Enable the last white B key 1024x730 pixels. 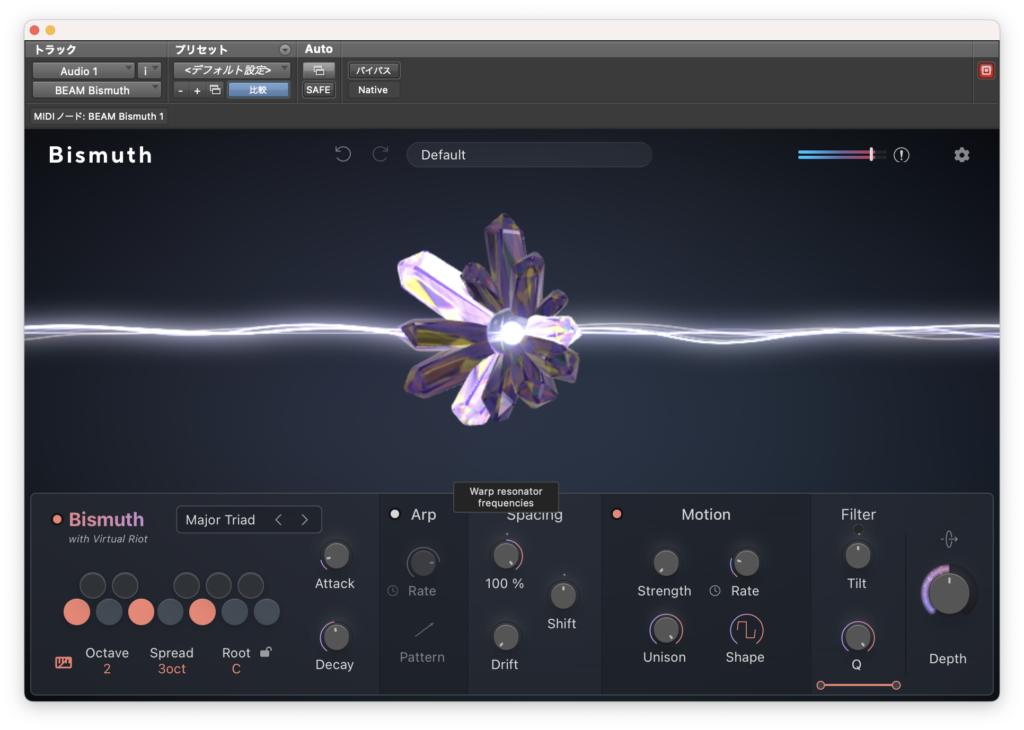266,612
